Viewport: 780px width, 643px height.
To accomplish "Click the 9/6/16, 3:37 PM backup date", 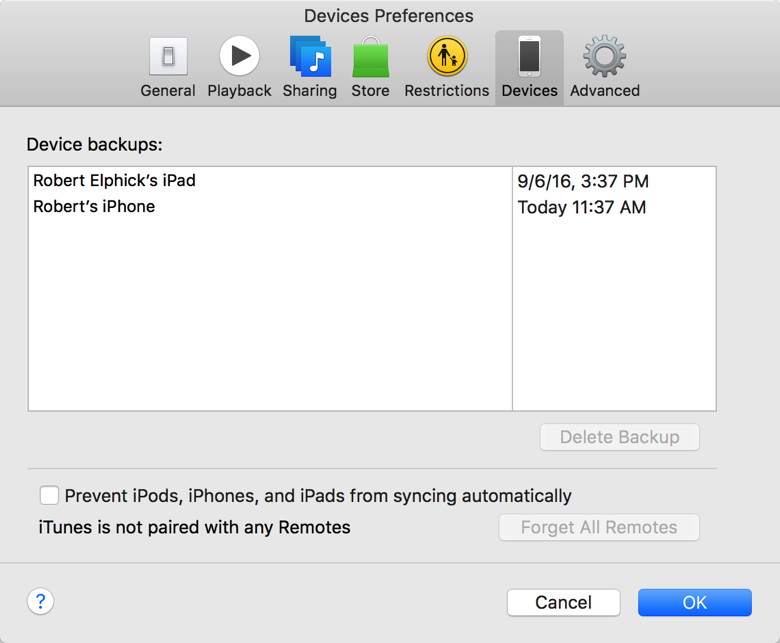I will pyautogui.click(x=583, y=181).
